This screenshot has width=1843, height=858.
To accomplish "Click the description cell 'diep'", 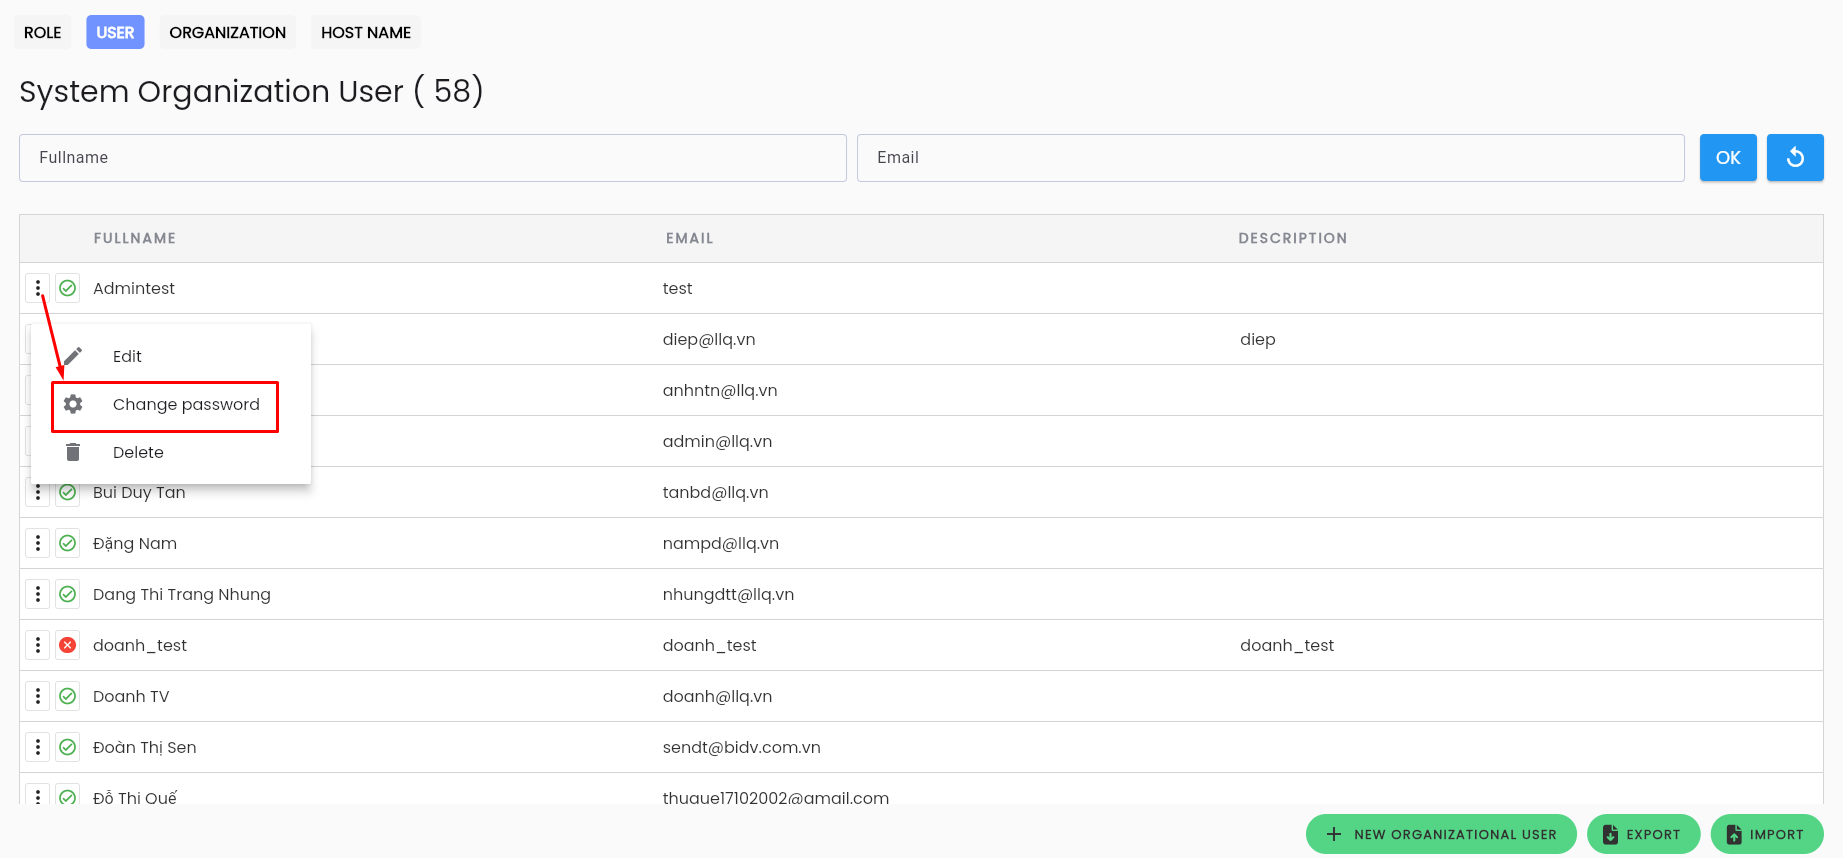I will tap(1257, 340).
